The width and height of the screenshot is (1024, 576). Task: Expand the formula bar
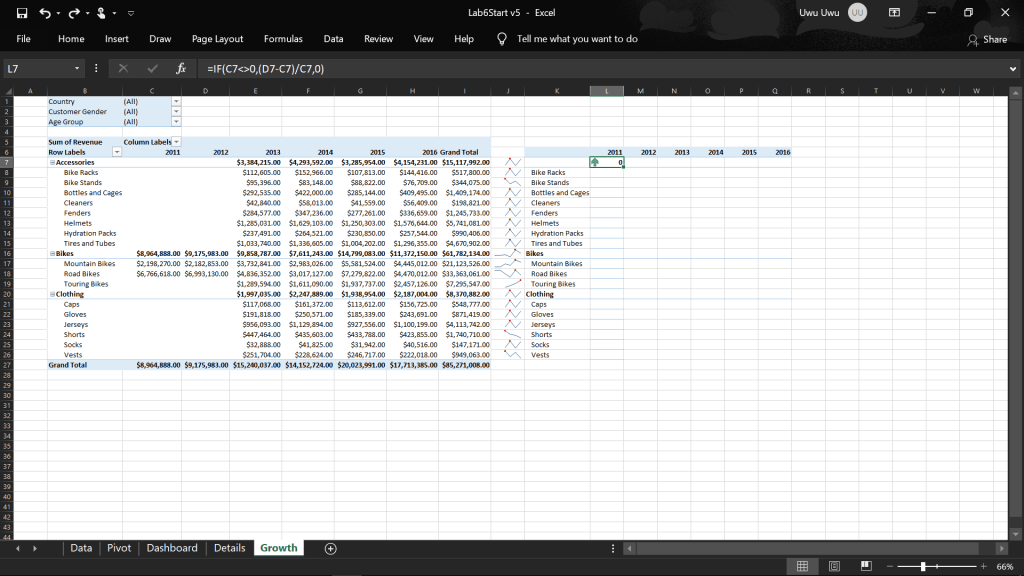[x=1013, y=69]
